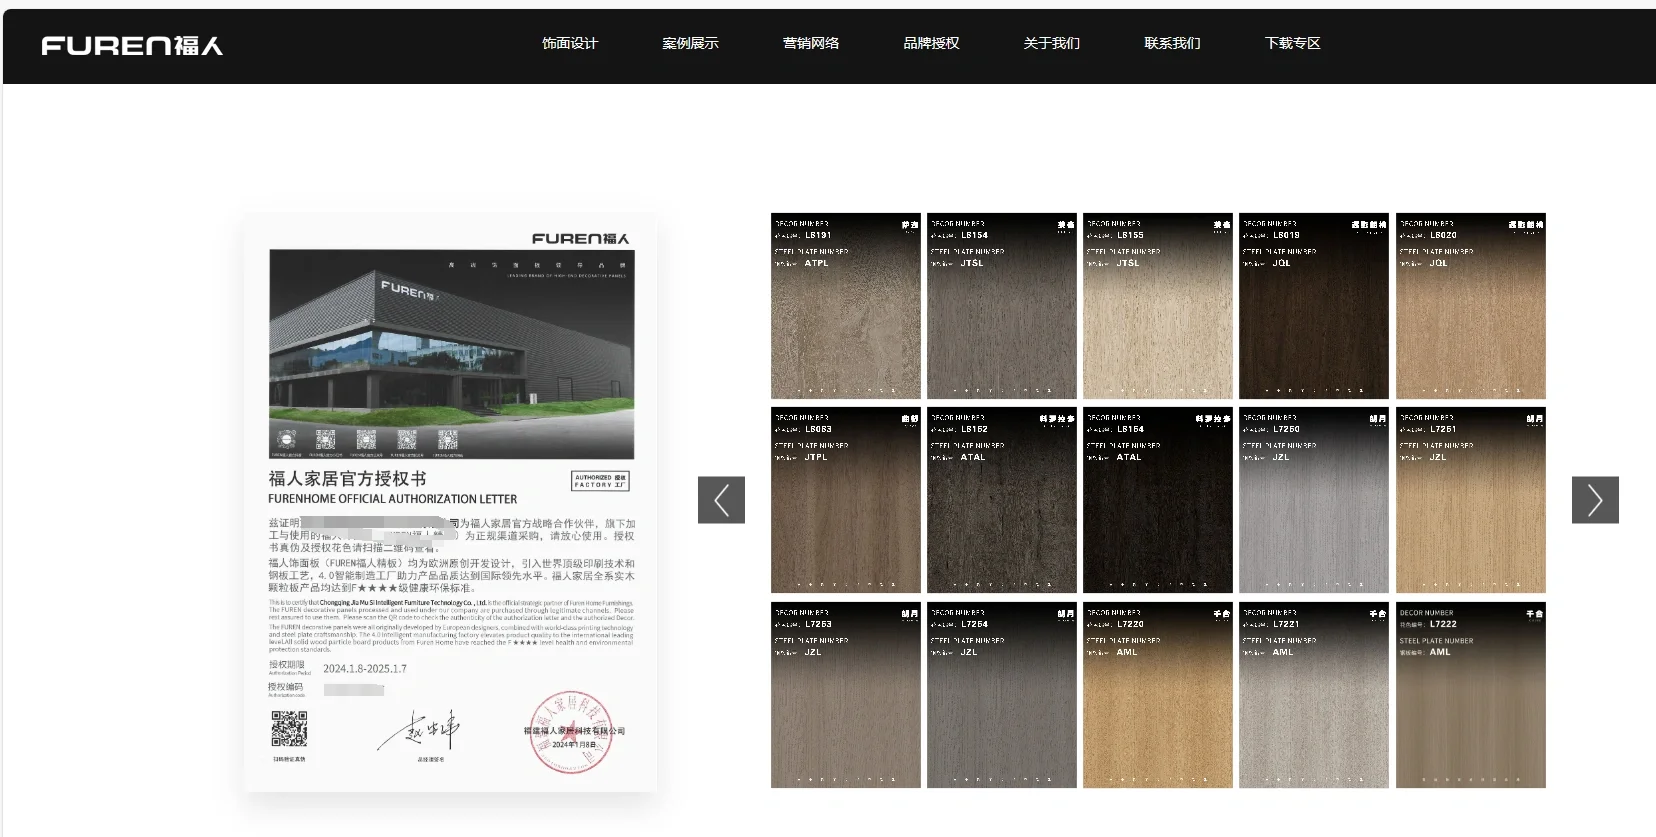Open decor sample L7221 AML

[1314, 695]
